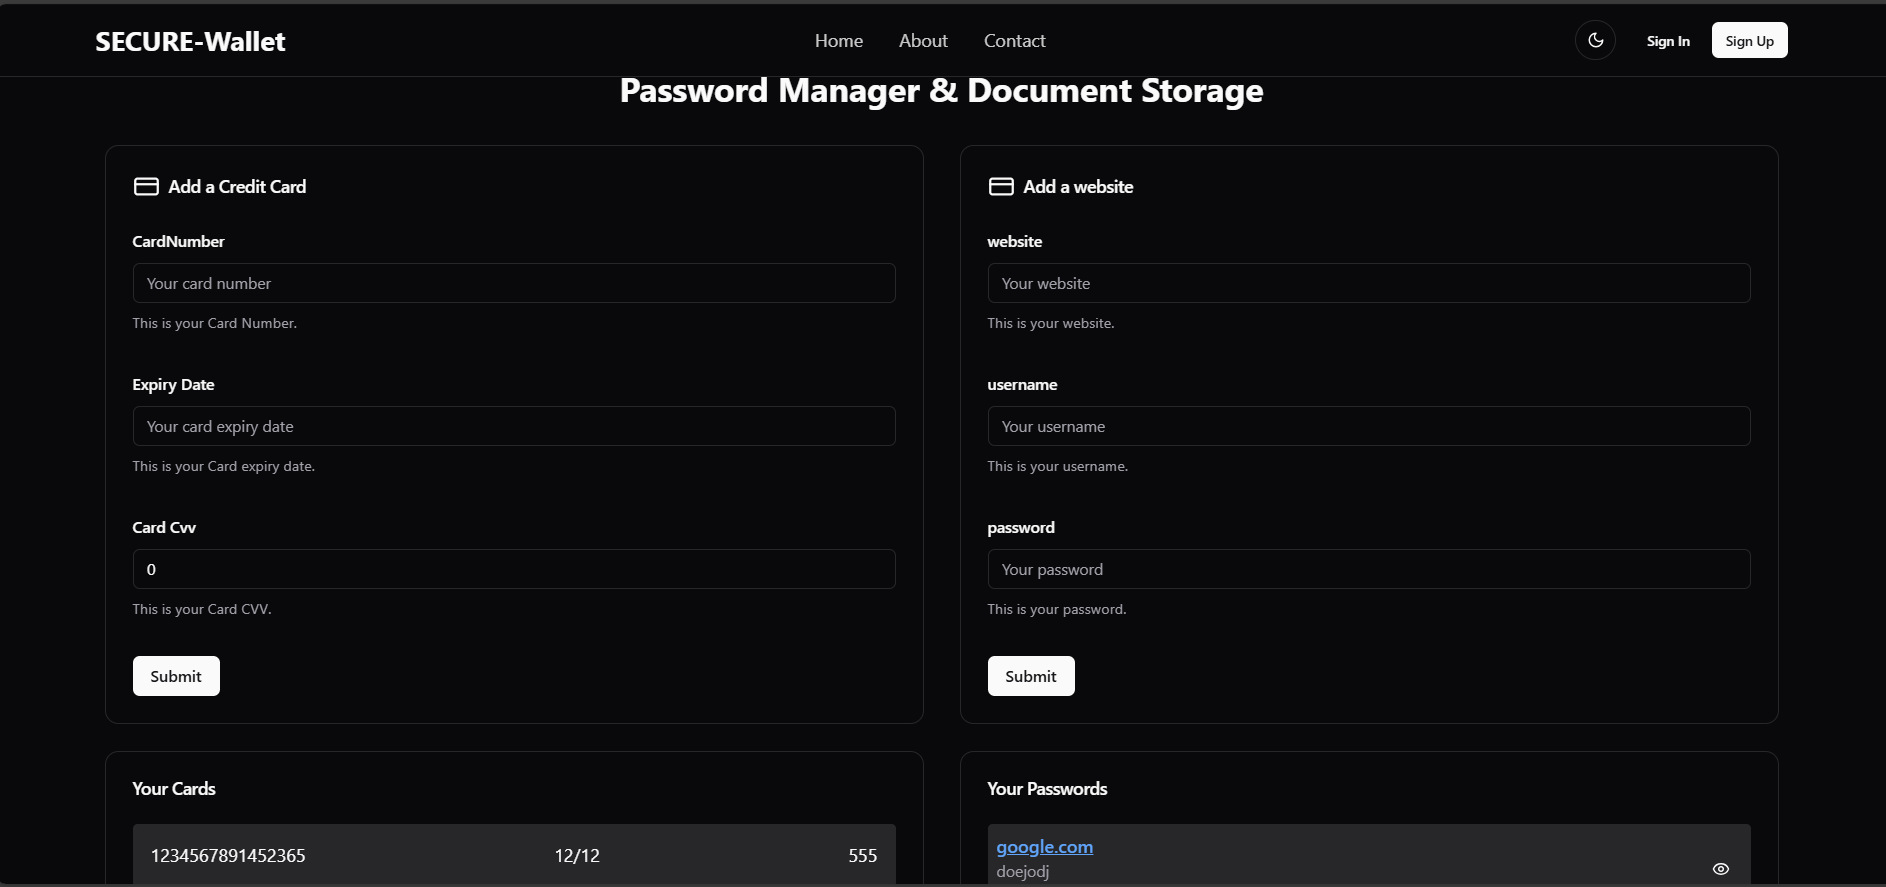Click into the card expiry date field

[x=513, y=426]
